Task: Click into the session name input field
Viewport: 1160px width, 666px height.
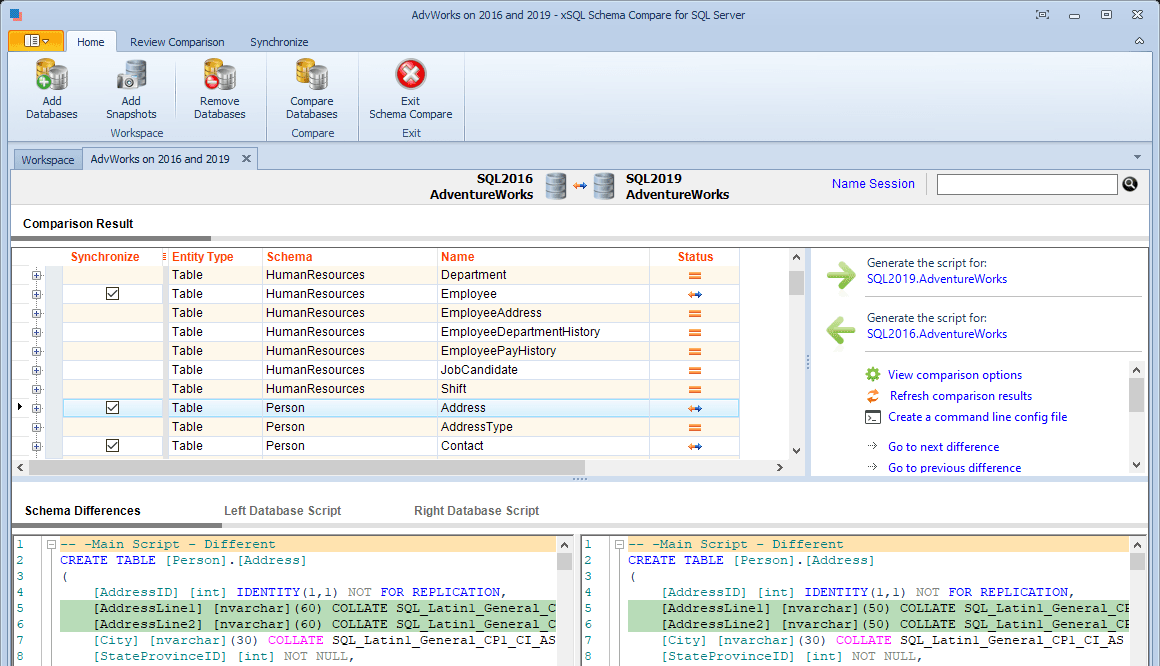Action: point(1027,184)
